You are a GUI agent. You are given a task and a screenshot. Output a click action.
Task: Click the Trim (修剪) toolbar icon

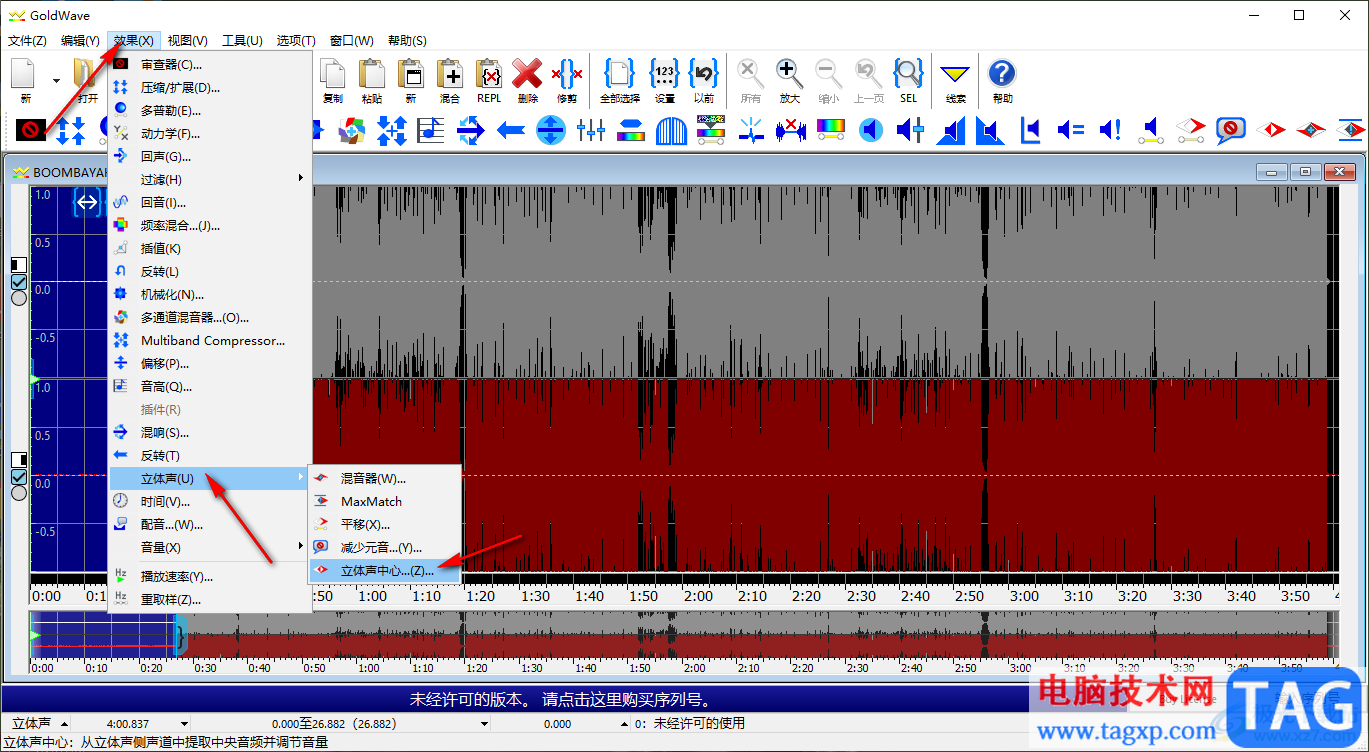pyautogui.click(x=566, y=75)
